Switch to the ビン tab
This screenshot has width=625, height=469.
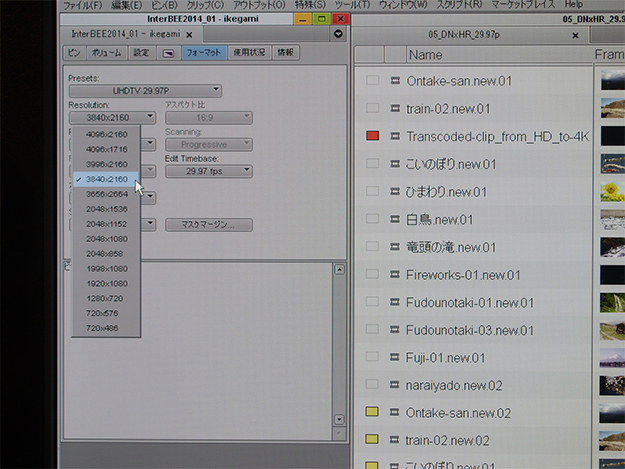coord(74,53)
